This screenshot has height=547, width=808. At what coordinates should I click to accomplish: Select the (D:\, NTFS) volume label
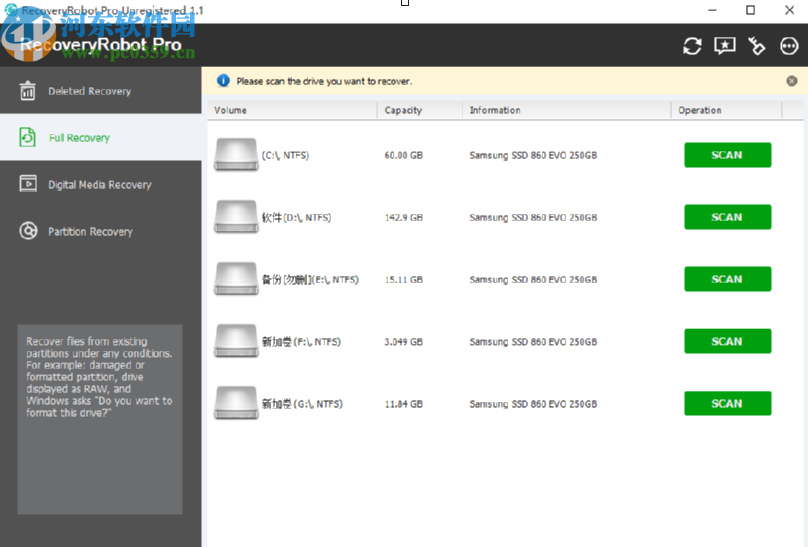tap(296, 217)
